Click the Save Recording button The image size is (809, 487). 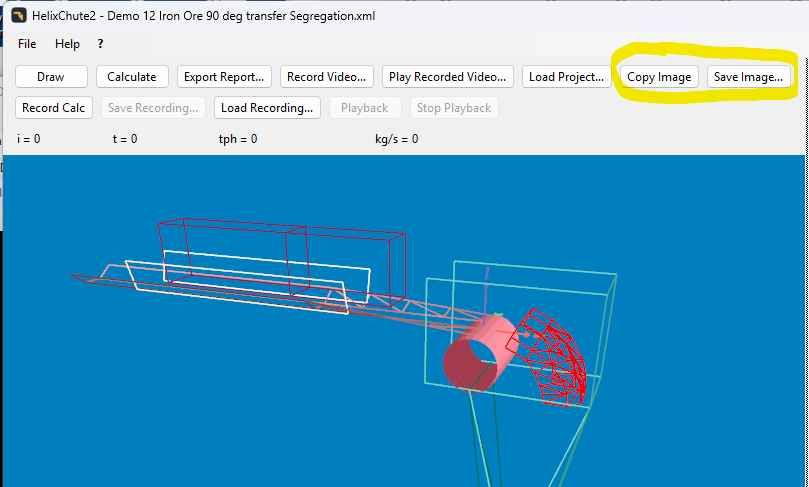tap(153, 108)
